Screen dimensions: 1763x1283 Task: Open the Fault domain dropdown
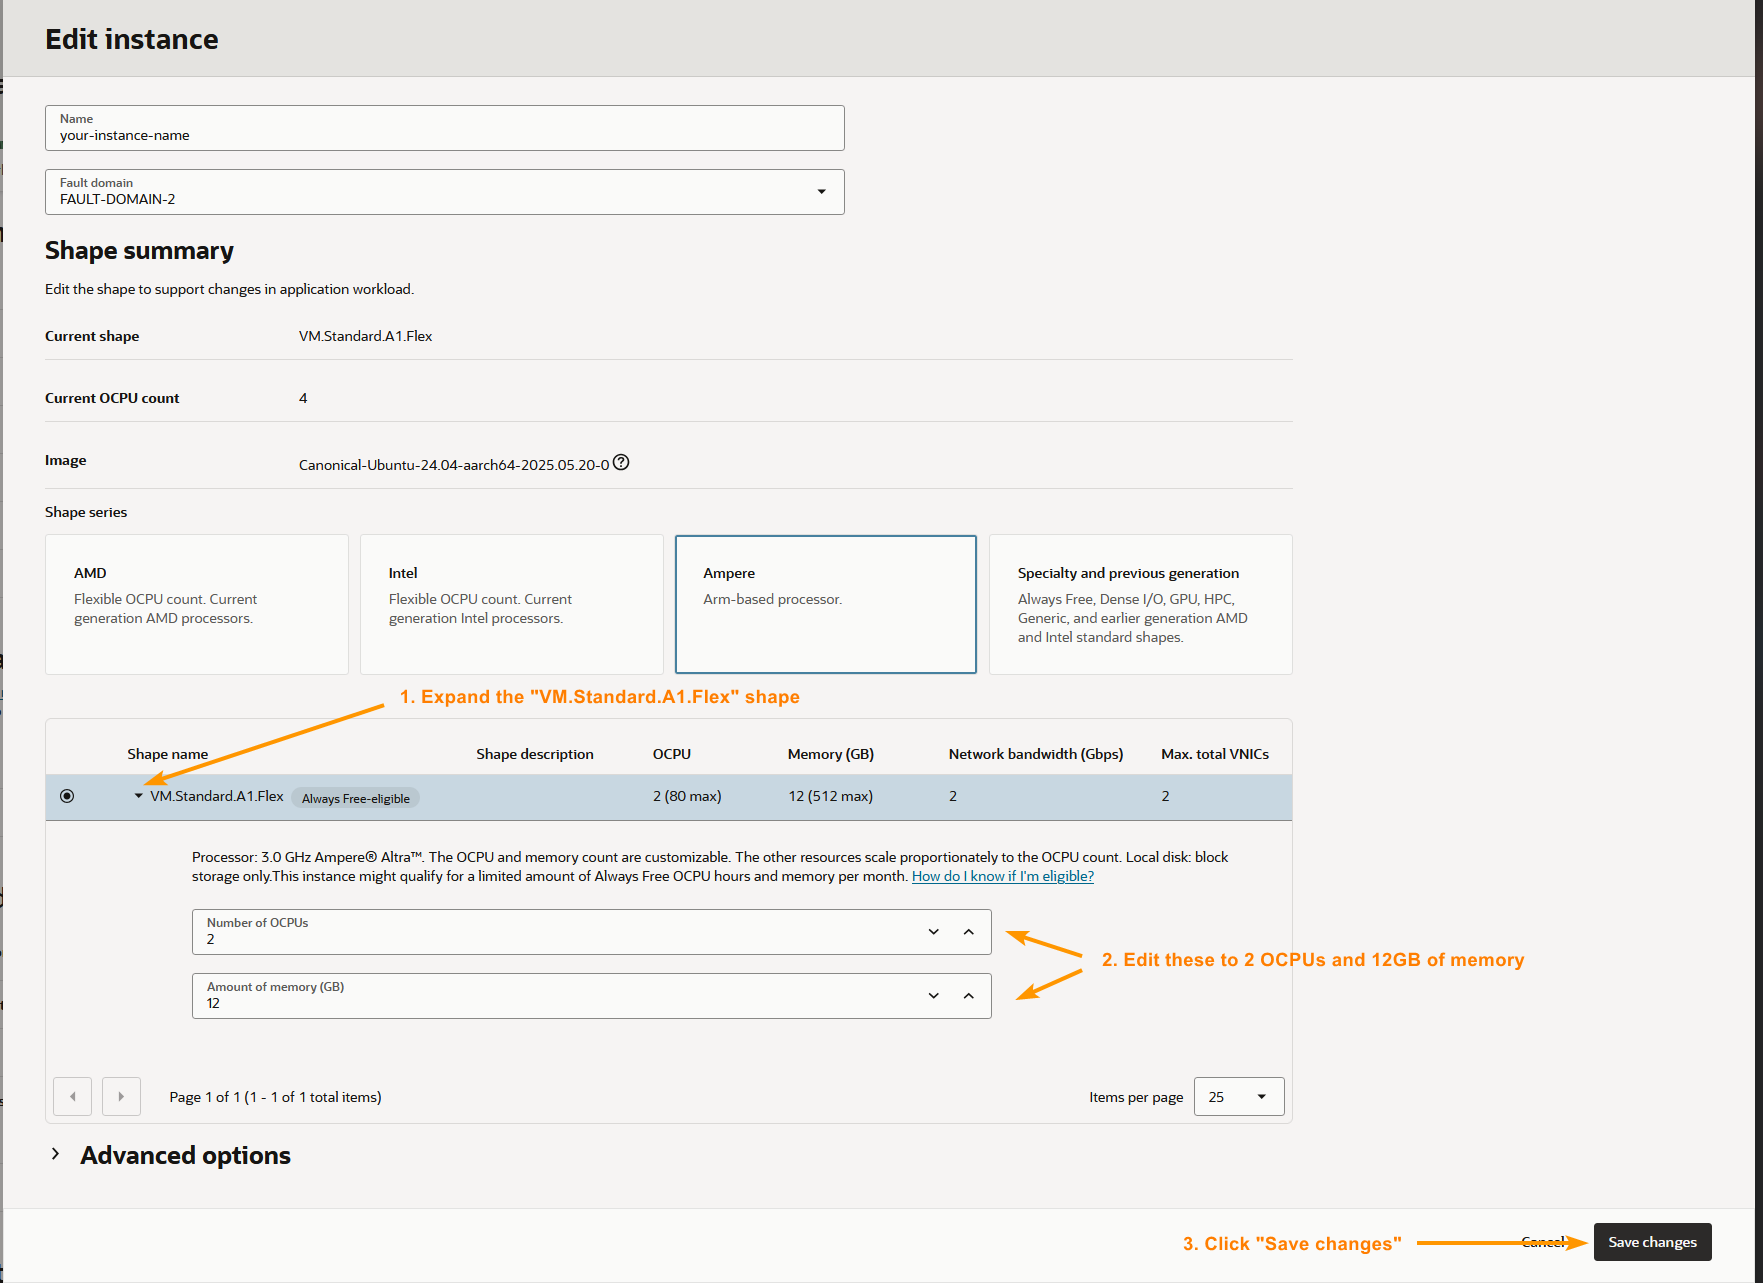445,192
